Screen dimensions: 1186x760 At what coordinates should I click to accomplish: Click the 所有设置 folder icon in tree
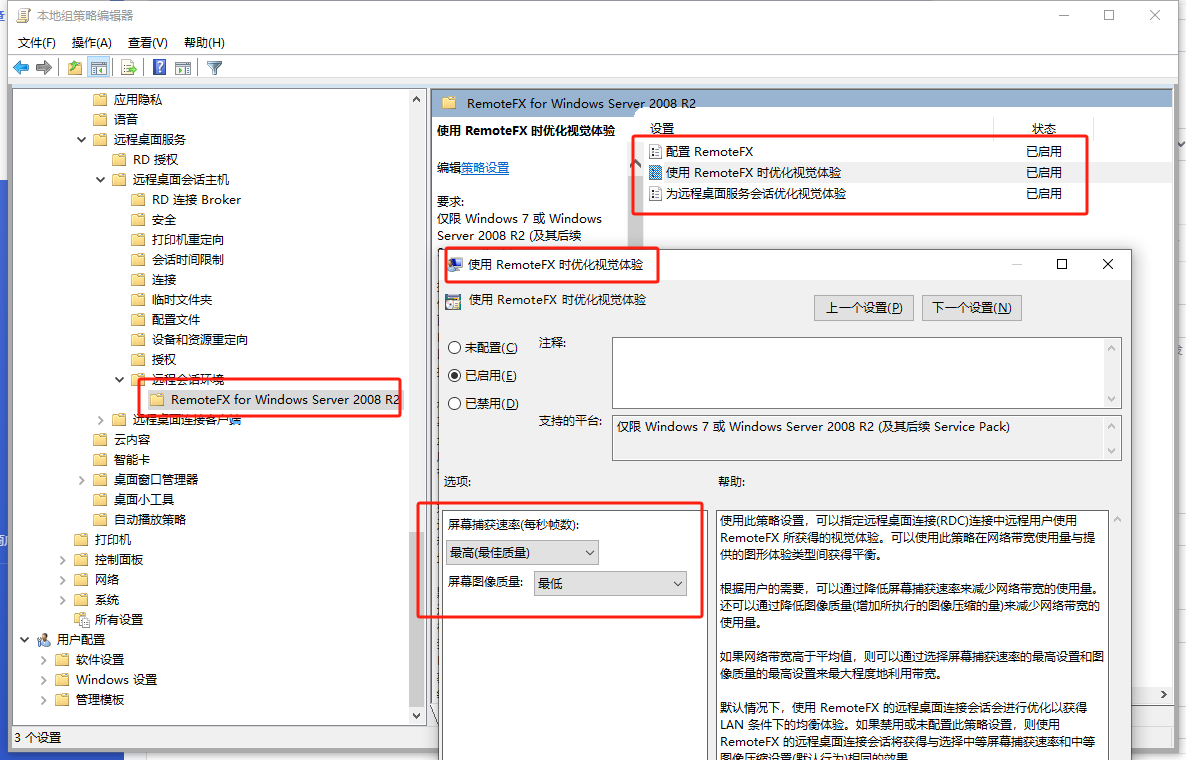coord(82,620)
